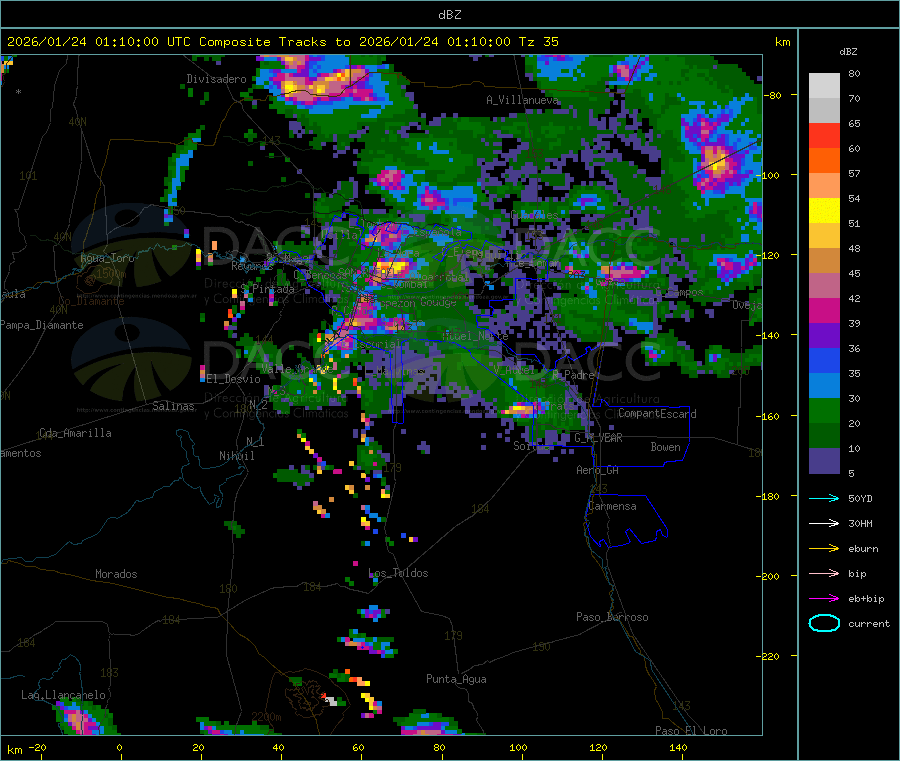Click the 'Cda_Amarilla' map label

[75, 433]
